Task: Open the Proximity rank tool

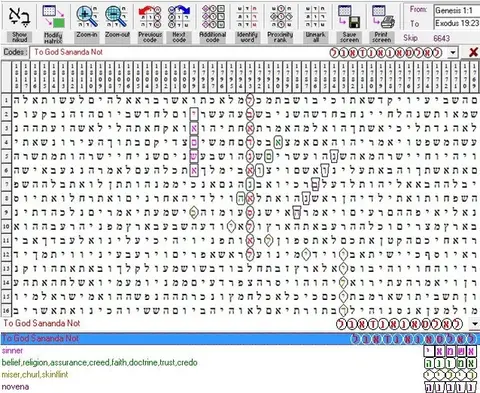Action: (280, 17)
